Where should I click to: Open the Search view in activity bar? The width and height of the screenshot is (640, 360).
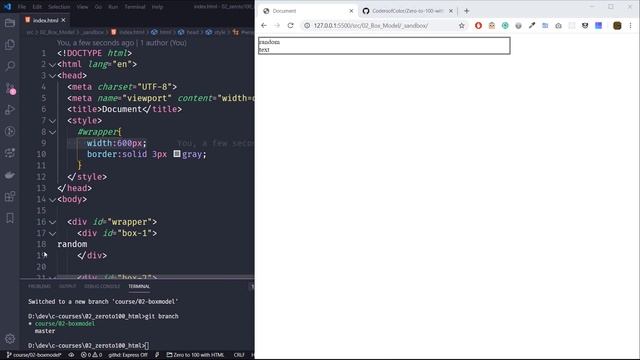coord(10,66)
